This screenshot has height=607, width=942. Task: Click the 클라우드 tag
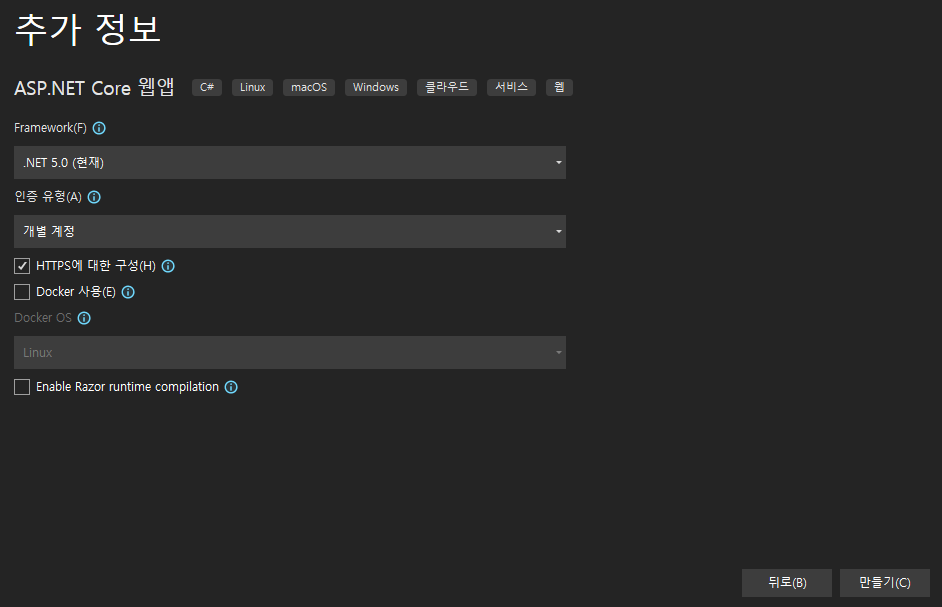[447, 87]
